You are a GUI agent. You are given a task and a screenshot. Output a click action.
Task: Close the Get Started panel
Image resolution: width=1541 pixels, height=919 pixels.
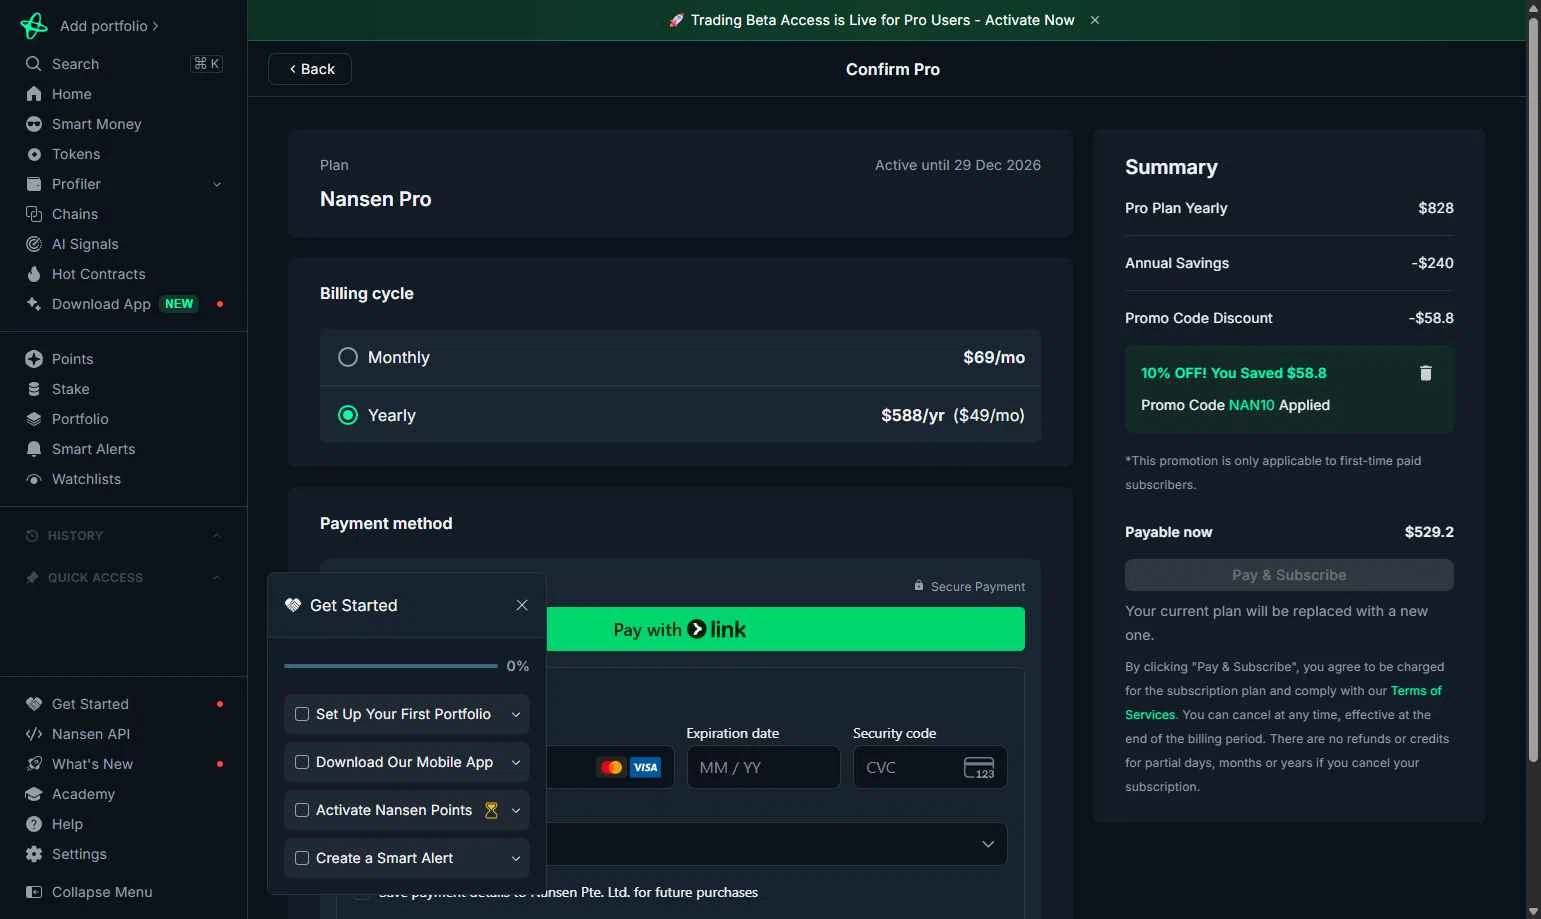pyautogui.click(x=522, y=605)
